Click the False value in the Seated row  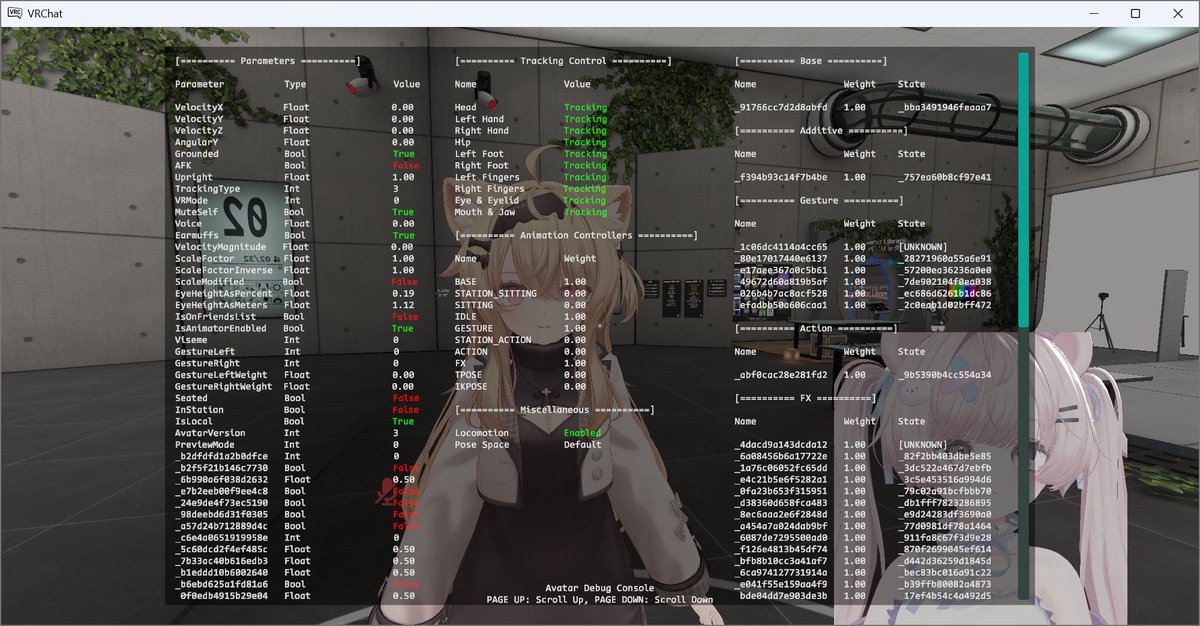(x=406, y=398)
